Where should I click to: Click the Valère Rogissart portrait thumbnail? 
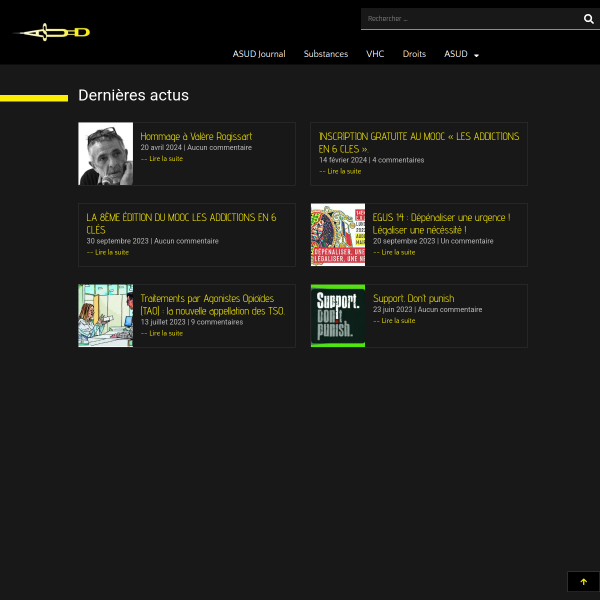click(106, 154)
